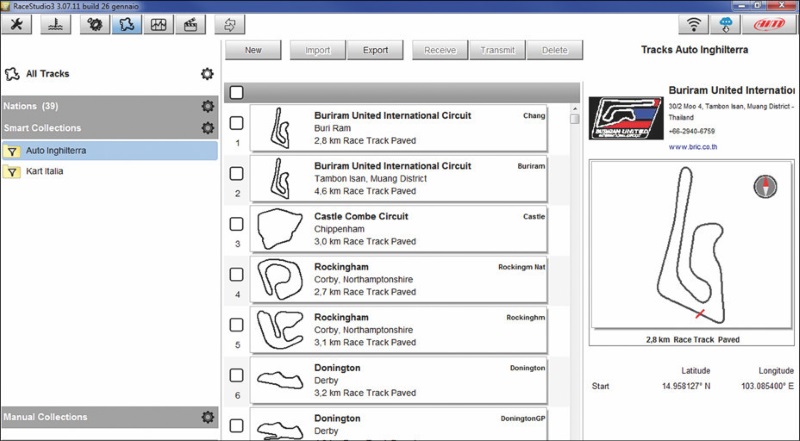Toggle the select-all checkbox in list header
This screenshot has width=800, height=441.
pyautogui.click(x=237, y=92)
